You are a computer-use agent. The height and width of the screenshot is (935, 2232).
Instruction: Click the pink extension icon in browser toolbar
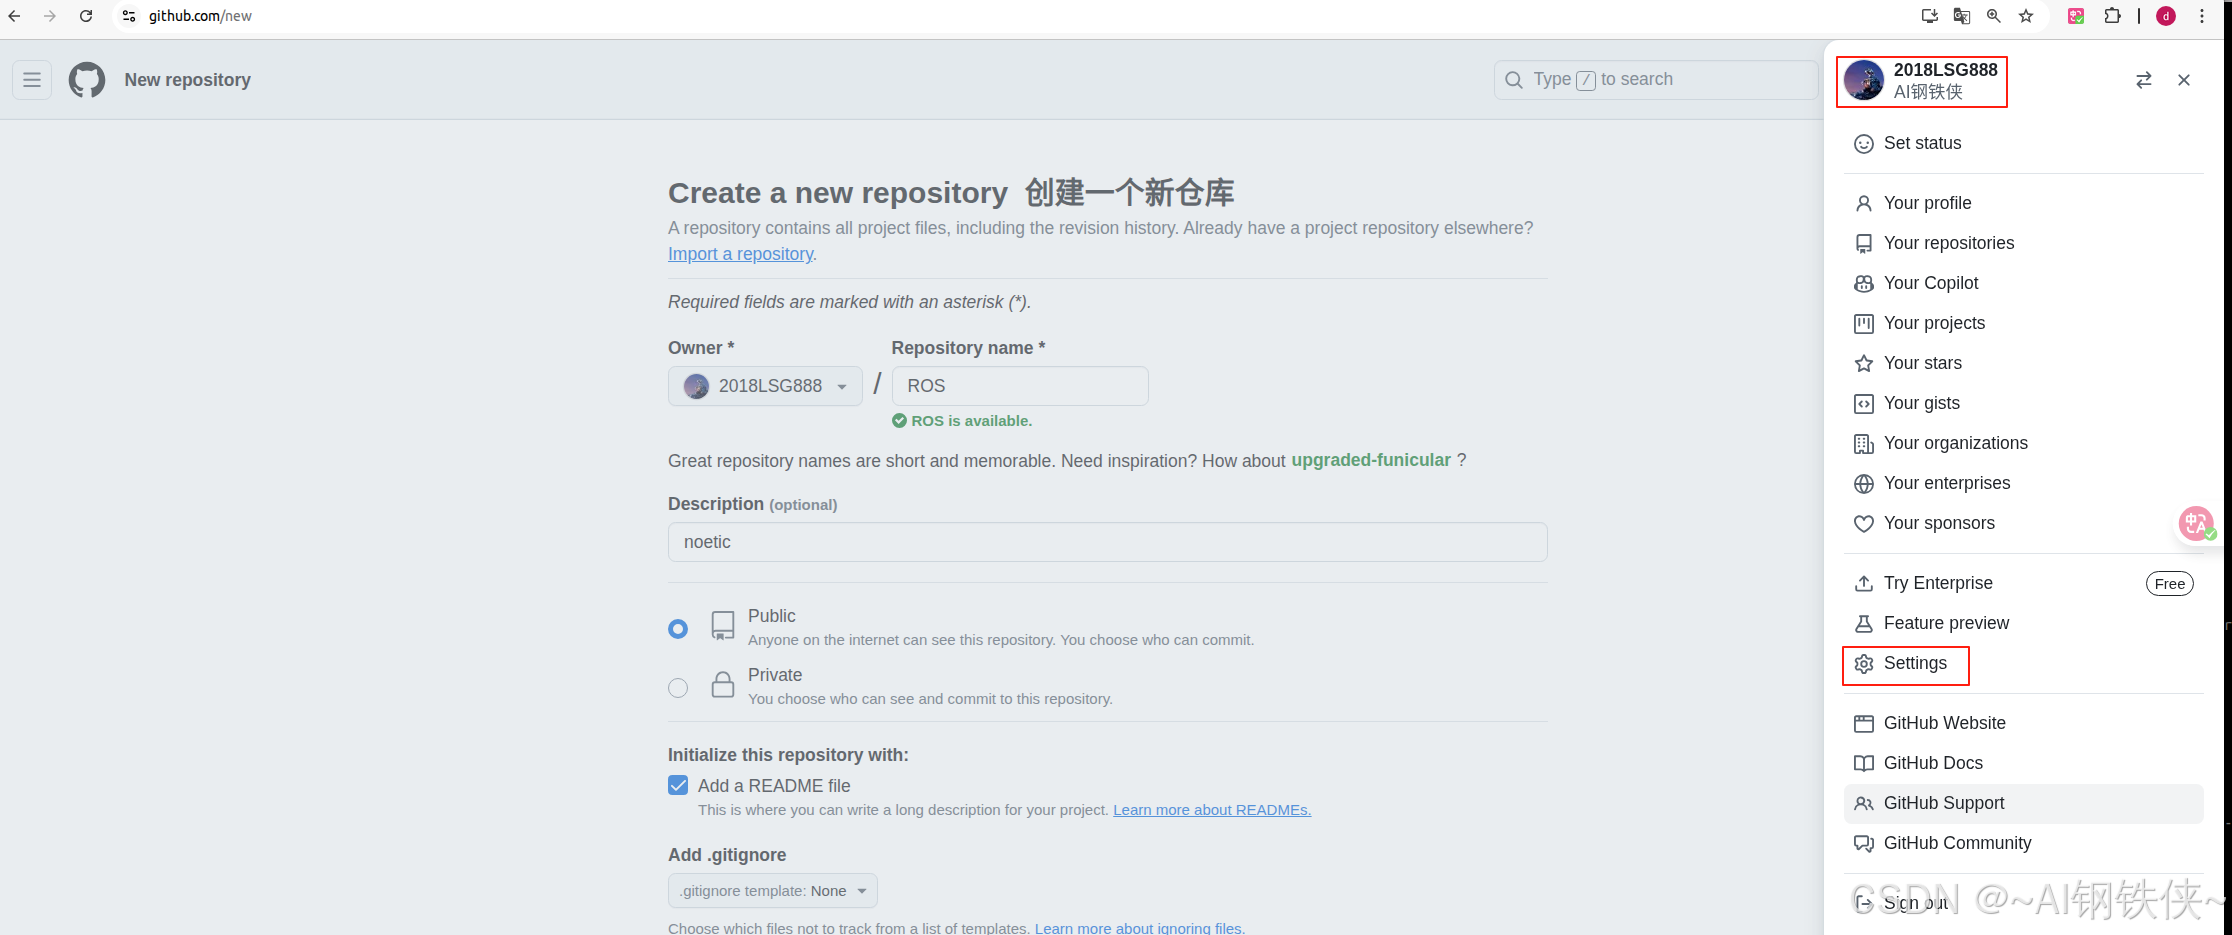[x=2076, y=16]
